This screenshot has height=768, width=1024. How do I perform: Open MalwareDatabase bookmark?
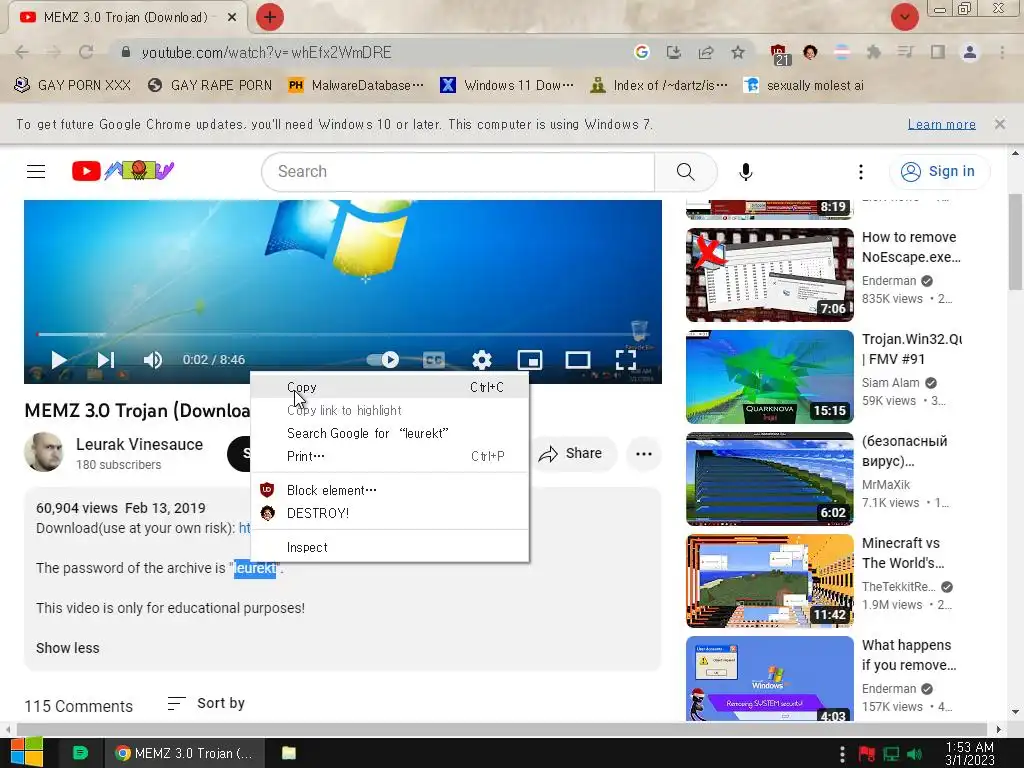coord(356,85)
